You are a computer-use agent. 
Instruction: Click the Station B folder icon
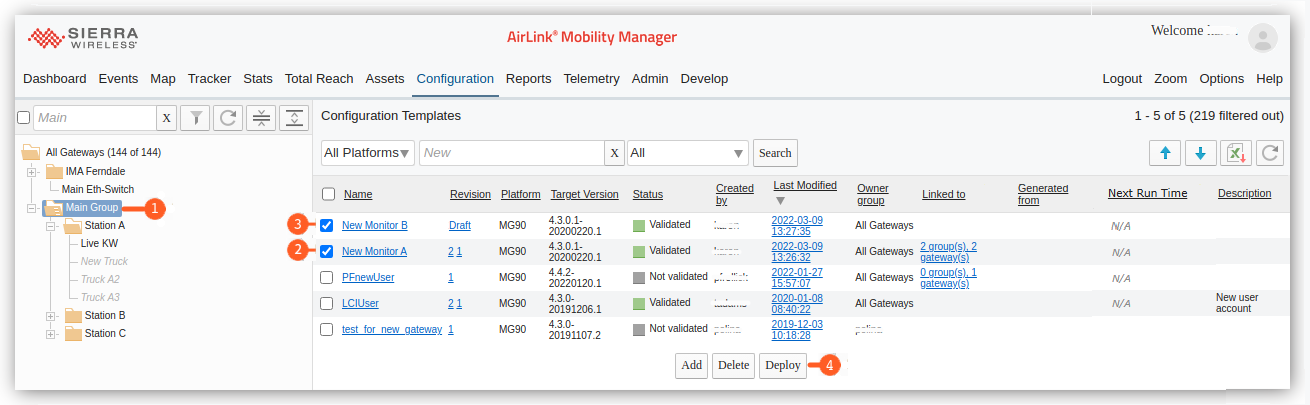[73, 315]
